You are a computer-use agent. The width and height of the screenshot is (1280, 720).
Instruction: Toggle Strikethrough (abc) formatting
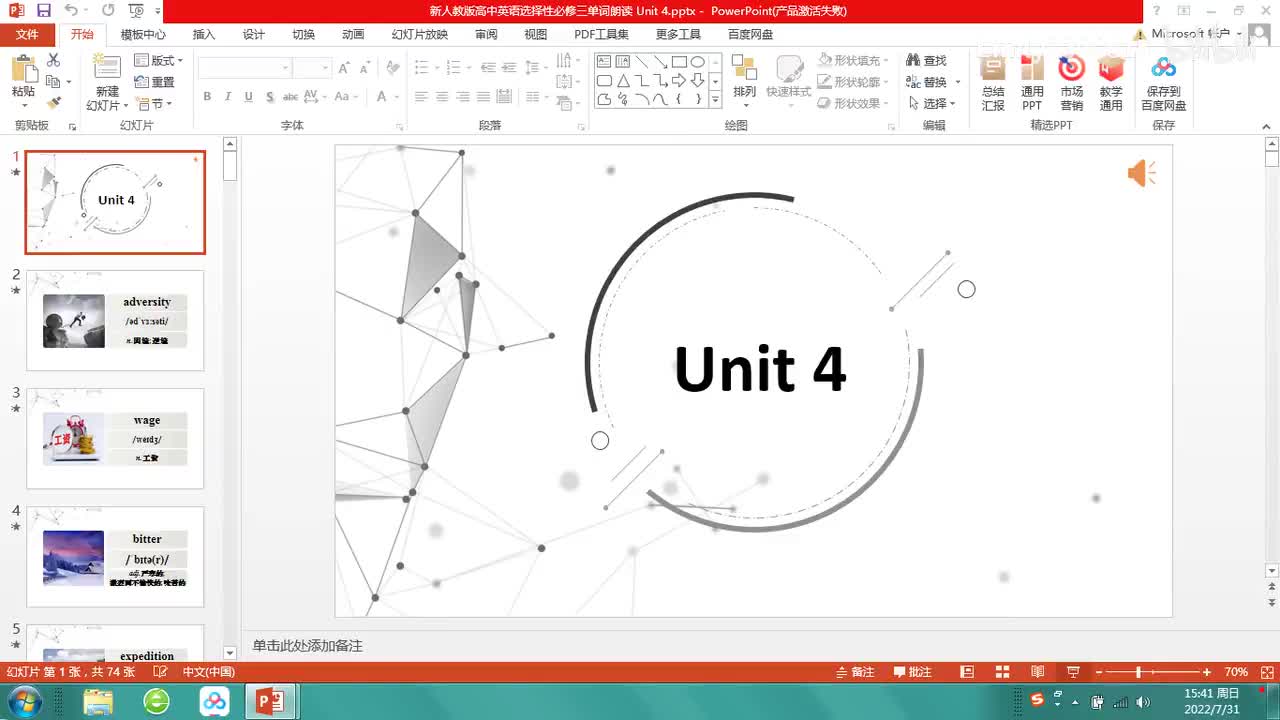(x=290, y=97)
